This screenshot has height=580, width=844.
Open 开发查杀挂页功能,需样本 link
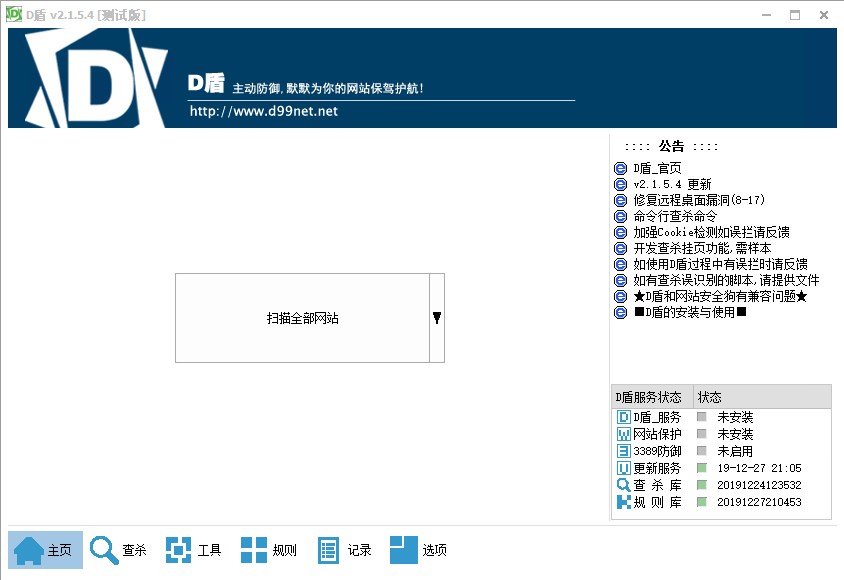(x=702, y=248)
